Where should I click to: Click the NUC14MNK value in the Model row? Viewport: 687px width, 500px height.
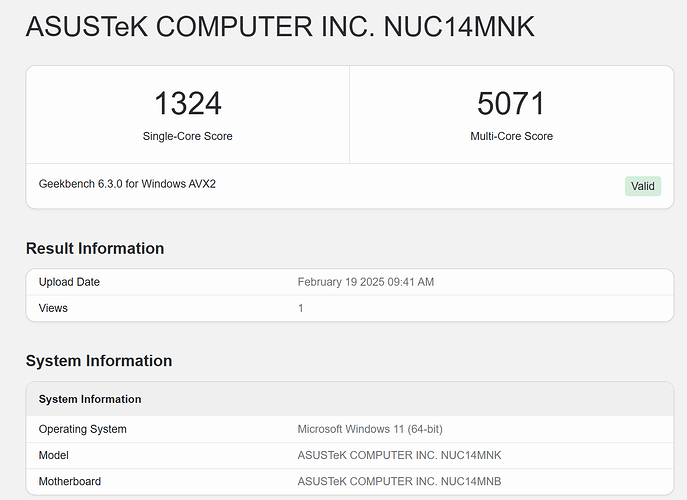point(399,455)
